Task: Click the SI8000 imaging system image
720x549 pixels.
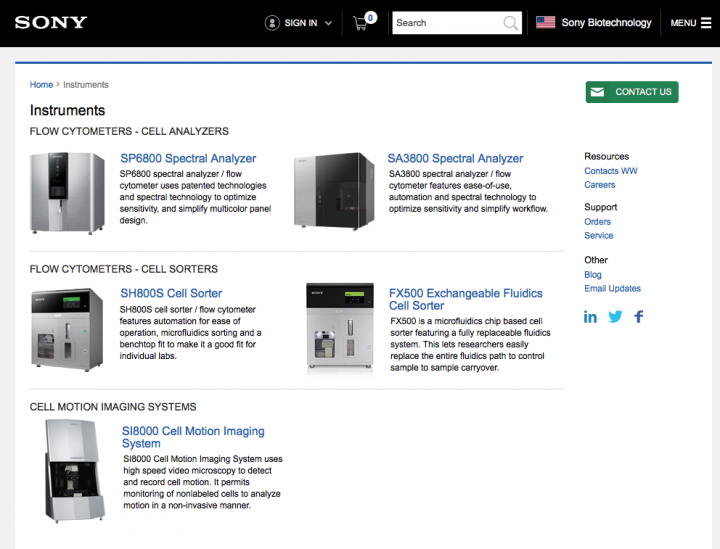Action: [74, 471]
